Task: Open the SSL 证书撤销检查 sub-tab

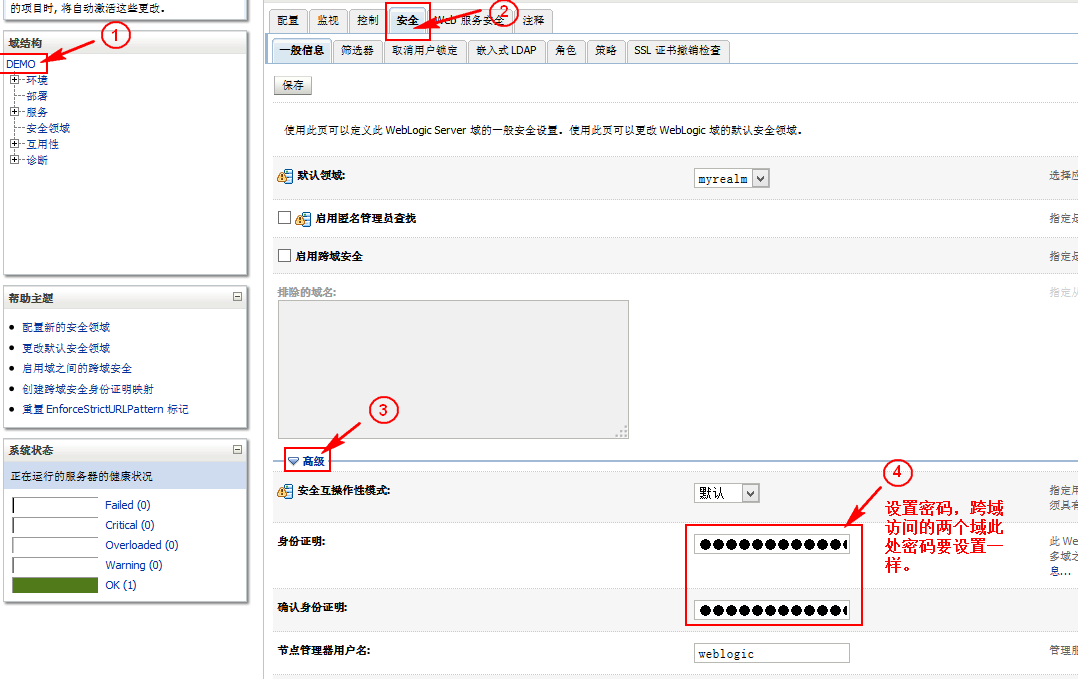Action: click(678, 51)
